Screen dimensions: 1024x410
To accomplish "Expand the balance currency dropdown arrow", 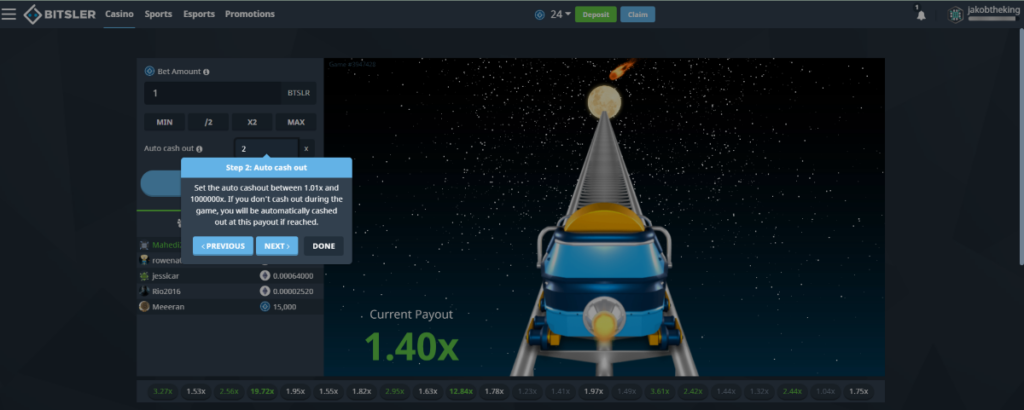I will pyautogui.click(x=568, y=14).
